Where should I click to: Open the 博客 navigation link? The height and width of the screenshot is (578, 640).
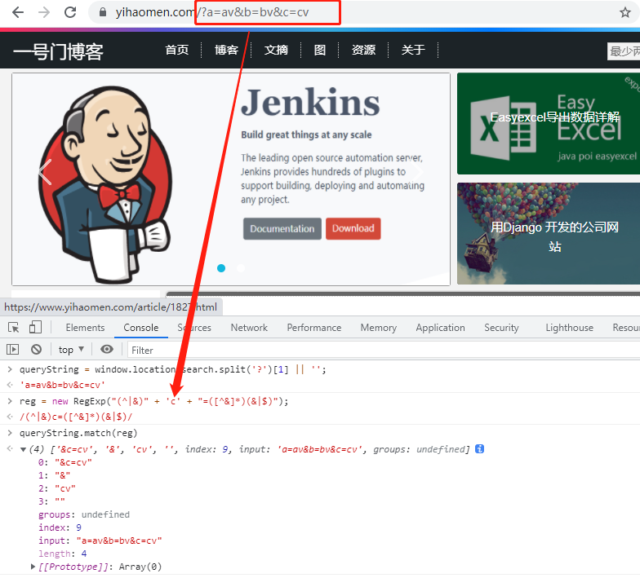tap(226, 50)
